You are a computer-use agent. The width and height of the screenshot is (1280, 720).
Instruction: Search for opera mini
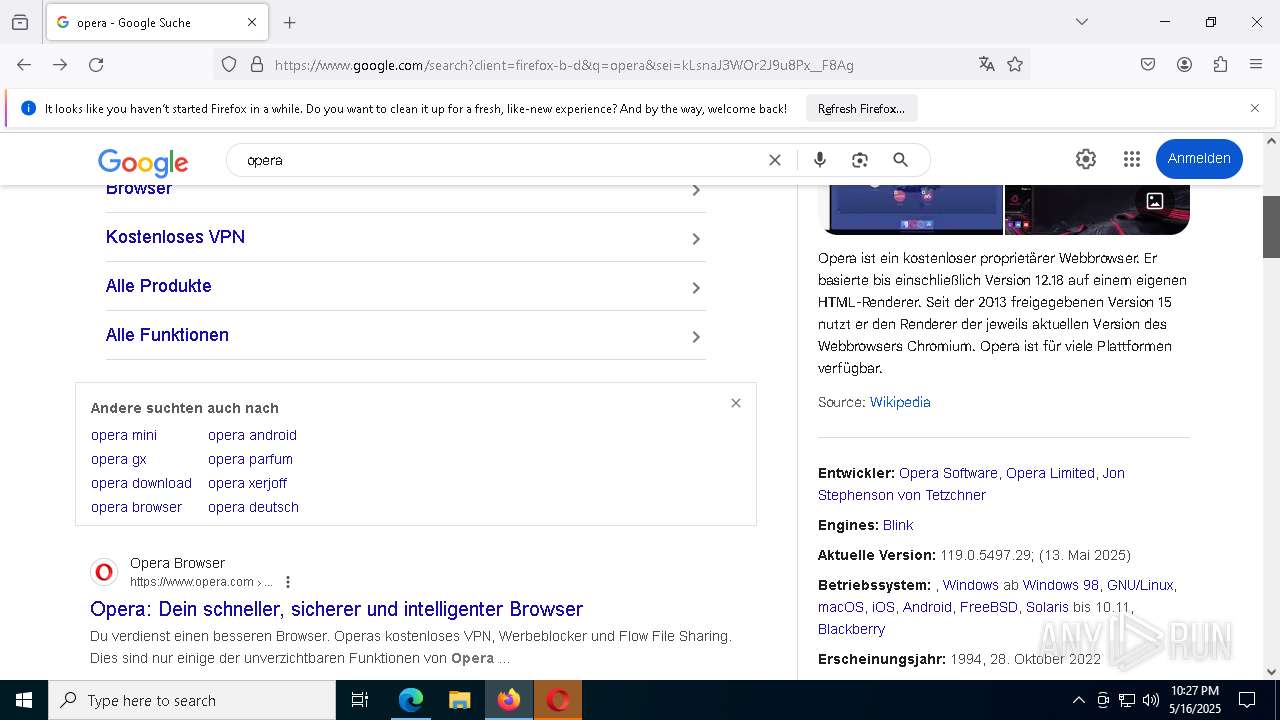[x=124, y=435]
